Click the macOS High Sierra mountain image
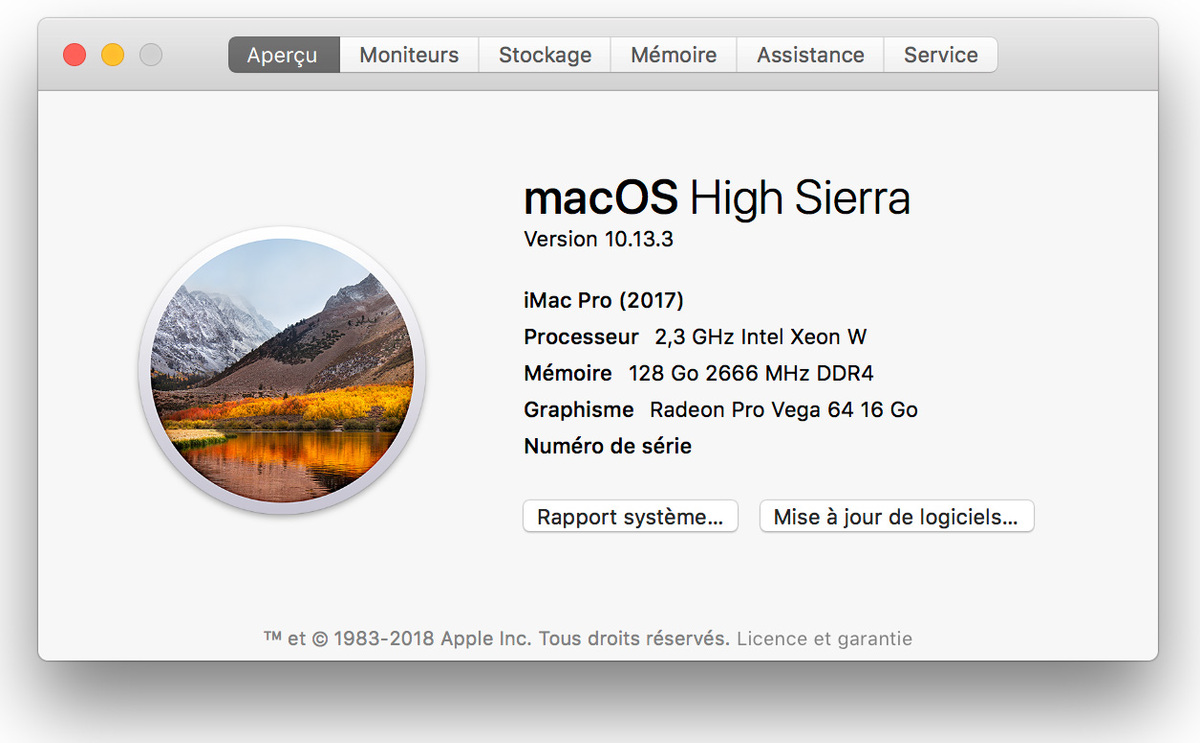This screenshot has width=1200, height=743. click(282, 371)
